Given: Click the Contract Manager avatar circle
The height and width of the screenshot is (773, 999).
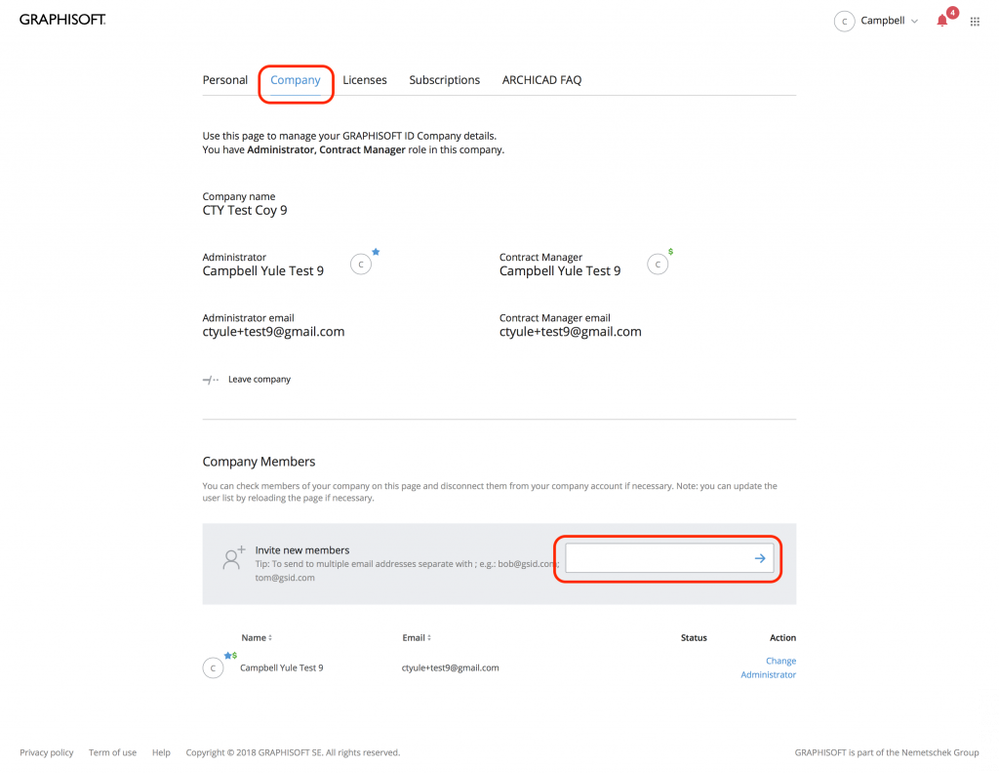Looking at the screenshot, I should [x=658, y=264].
